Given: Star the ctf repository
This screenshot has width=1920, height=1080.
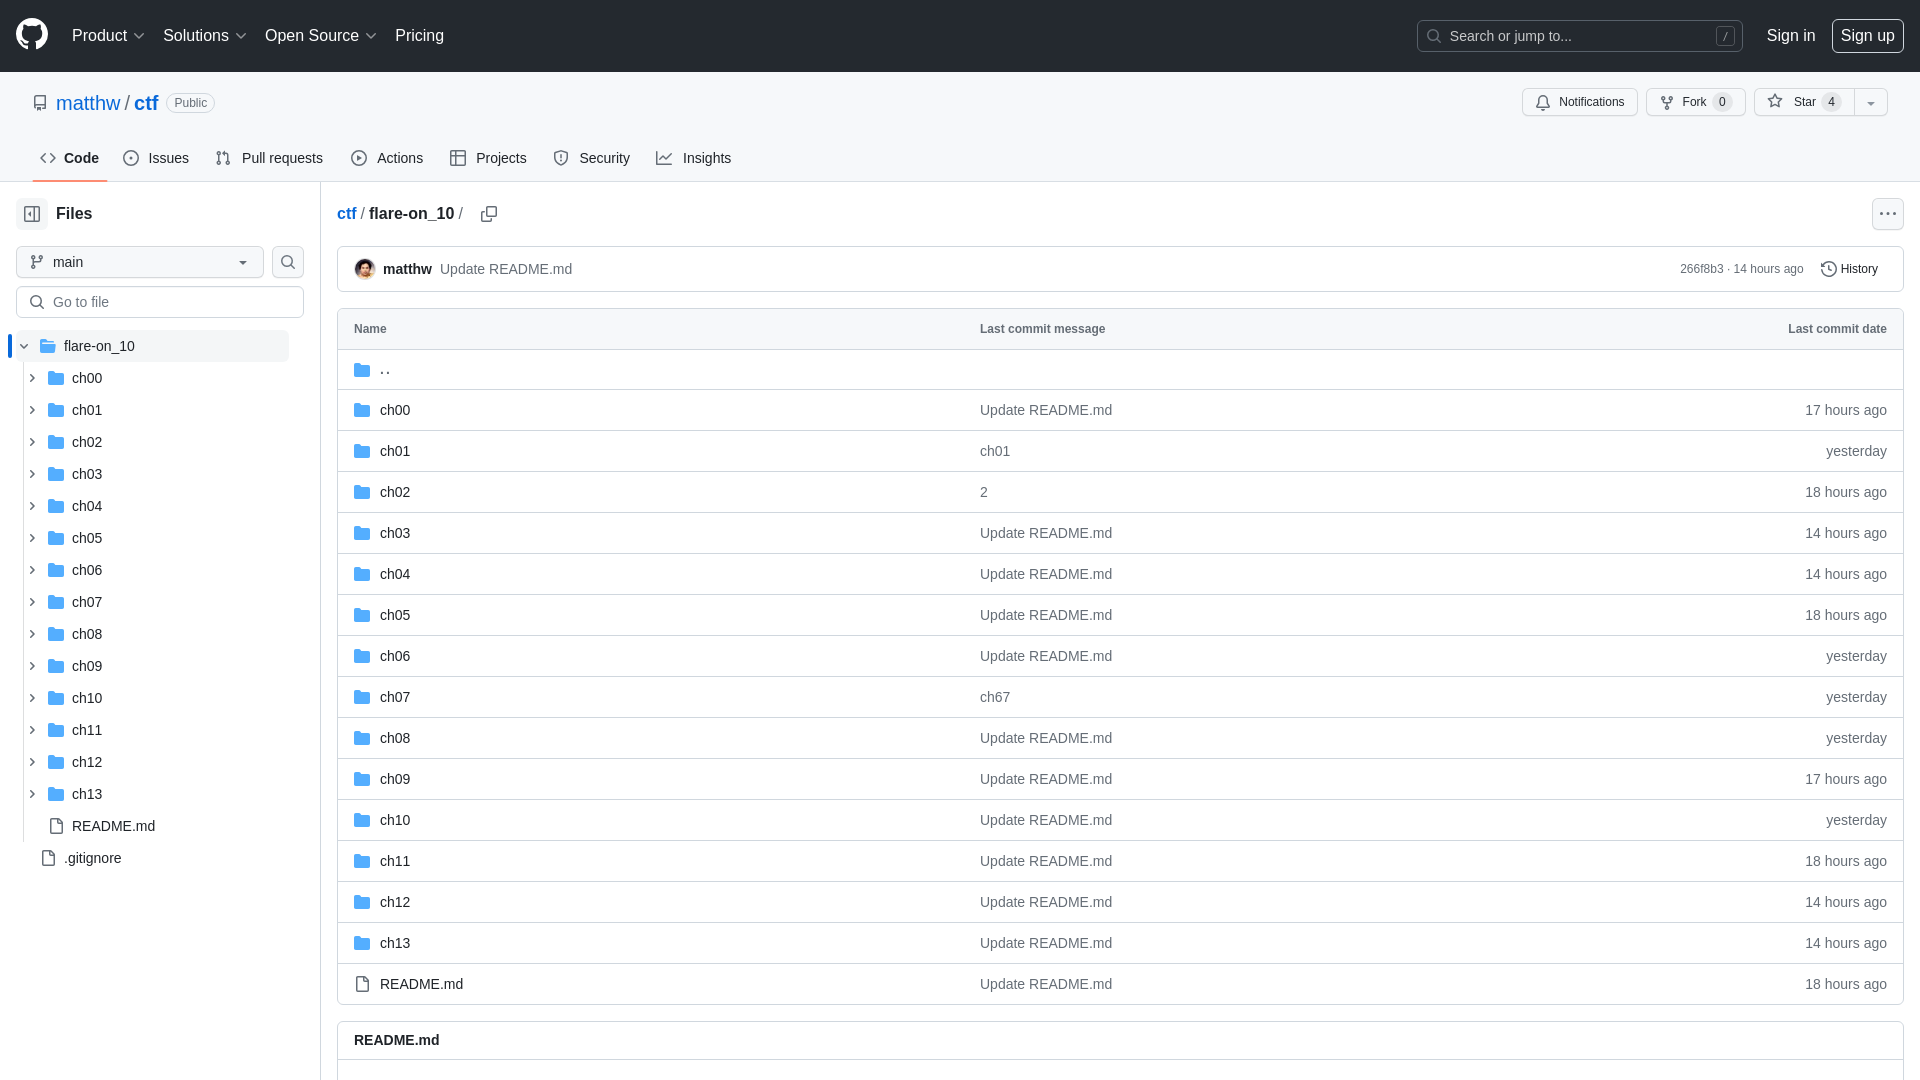Looking at the screenshot, I should [1804, 102].
